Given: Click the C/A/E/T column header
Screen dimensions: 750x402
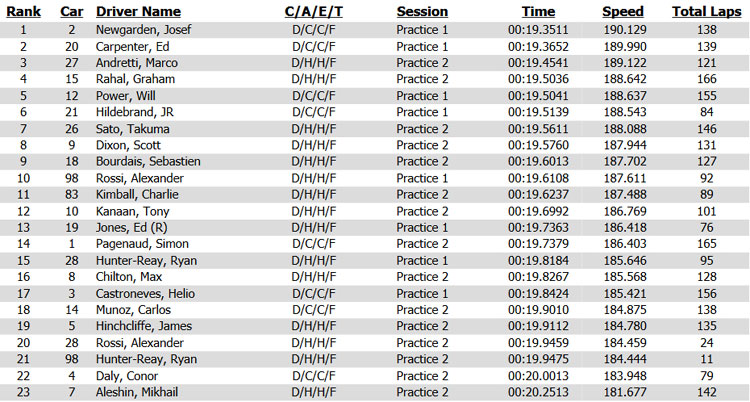Looking at the screenshot, I should point(314,11).
